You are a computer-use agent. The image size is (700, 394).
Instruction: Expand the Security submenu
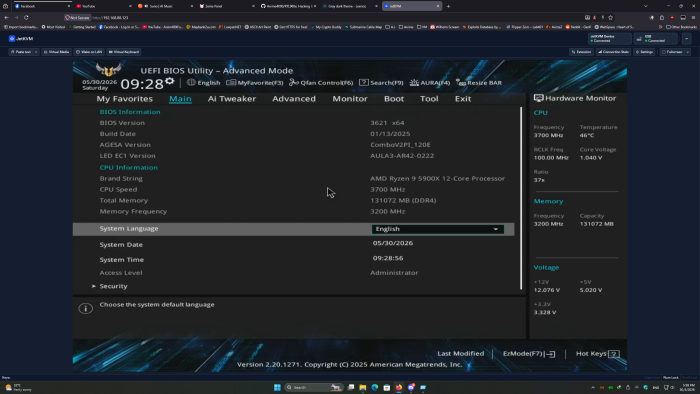(x=113, y=286)
